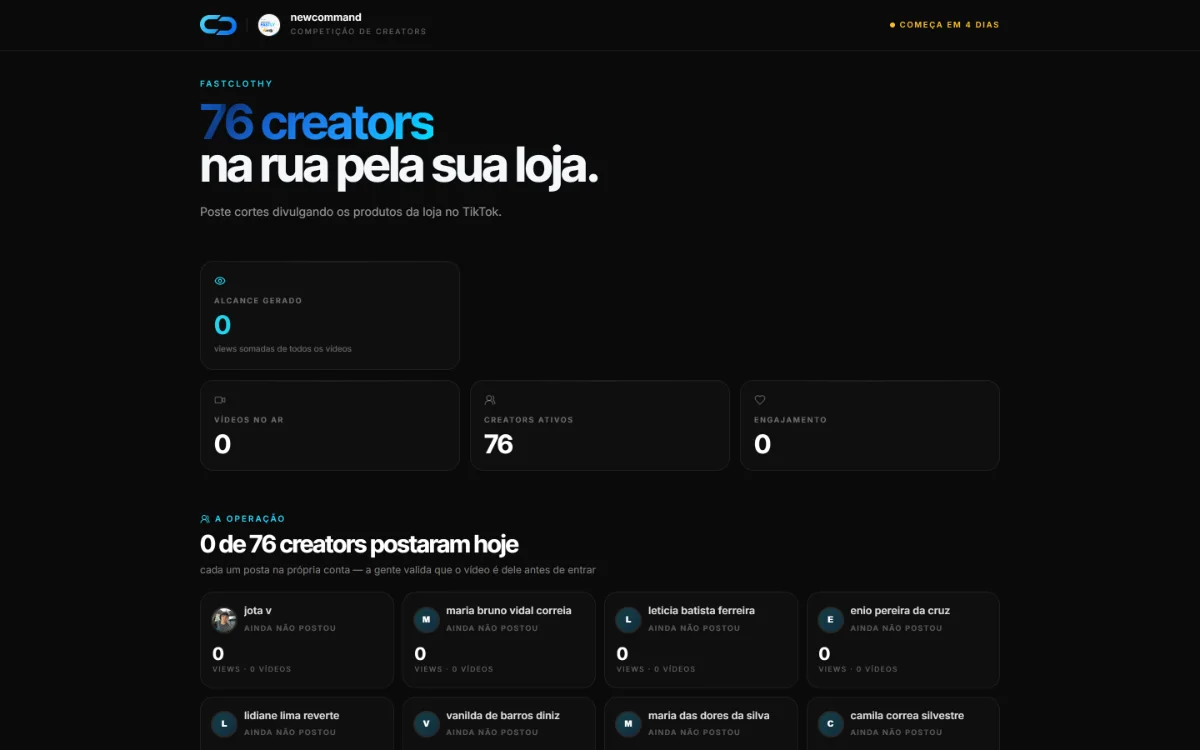Click the 'Competição de Creators' subtitle
This screenshot has width=1200, height=750.
(358, 32)
